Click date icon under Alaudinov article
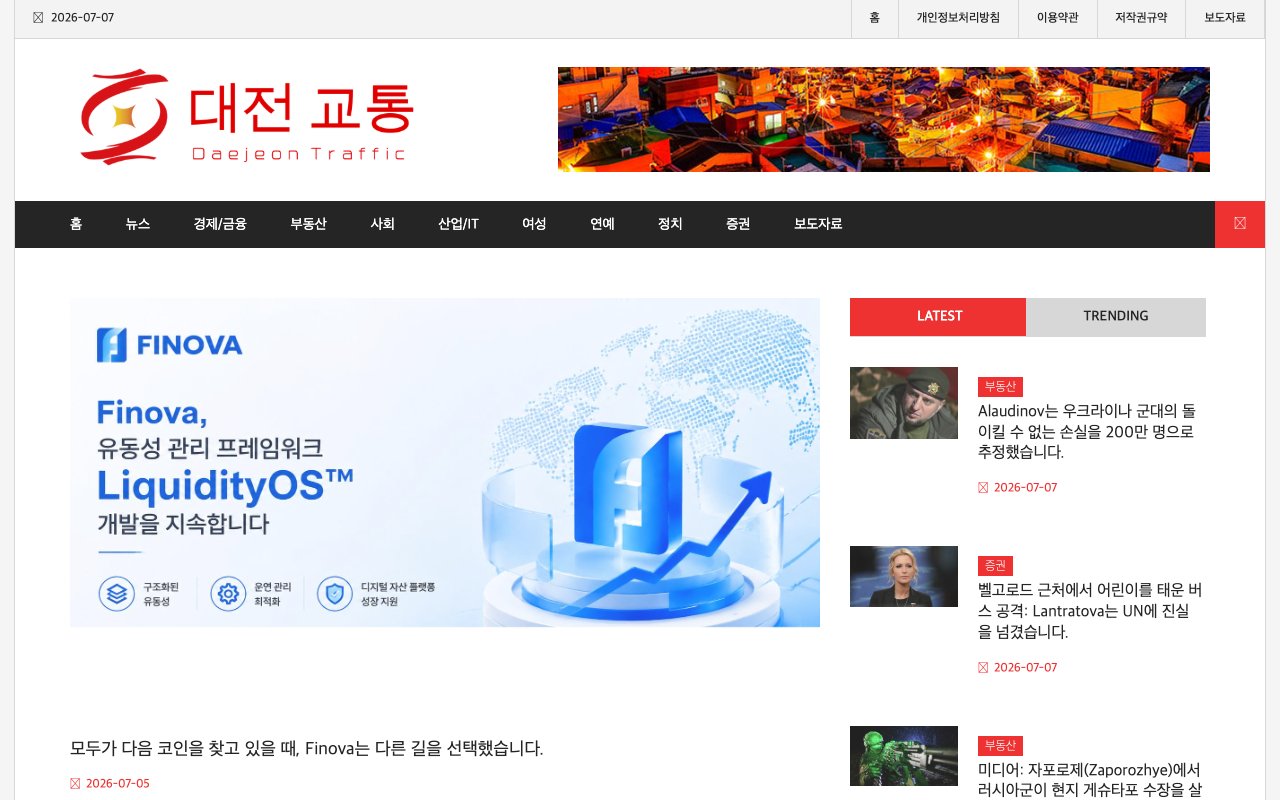 click(983, 488)
